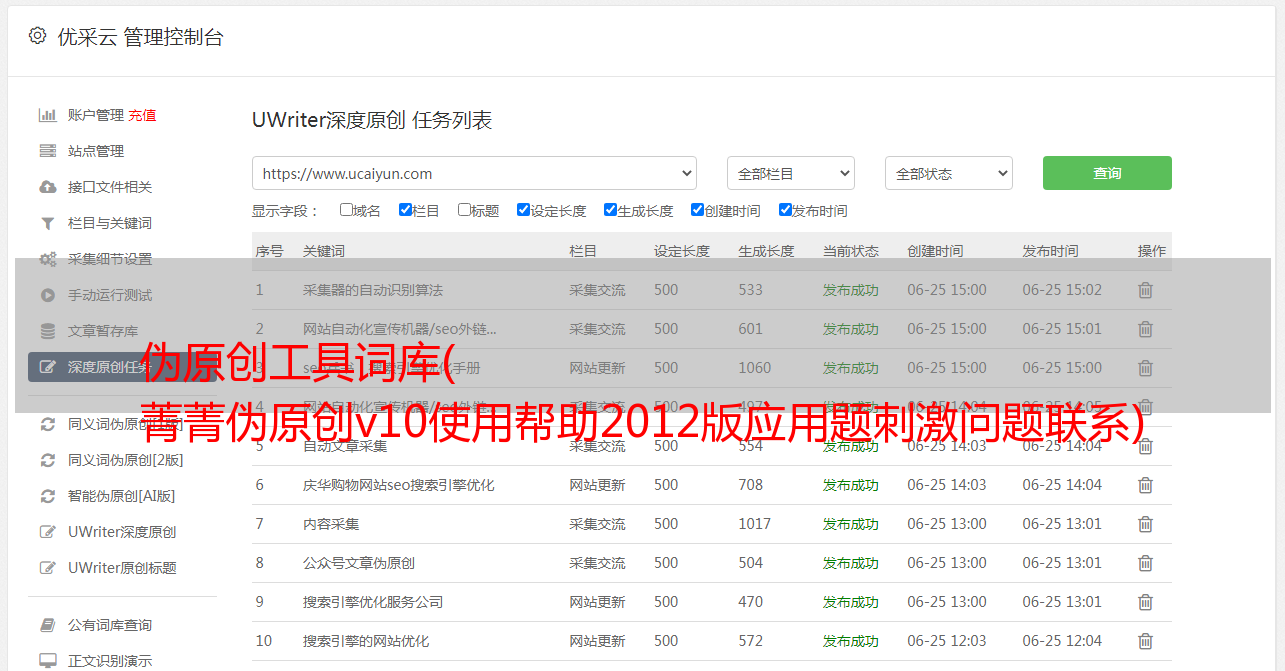The width and height of the screenshot is (1285, 671).
Task: Select 同义词伪原创[2版] in the sidebar
Action: click(125, 460)
